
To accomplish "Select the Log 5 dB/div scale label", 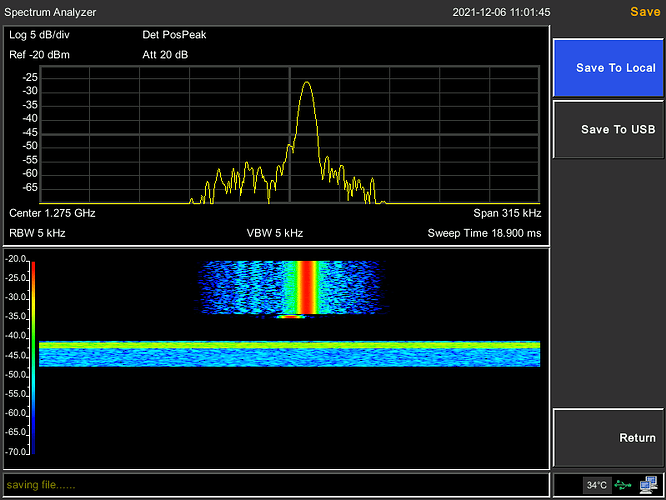I will pos(39,35).
